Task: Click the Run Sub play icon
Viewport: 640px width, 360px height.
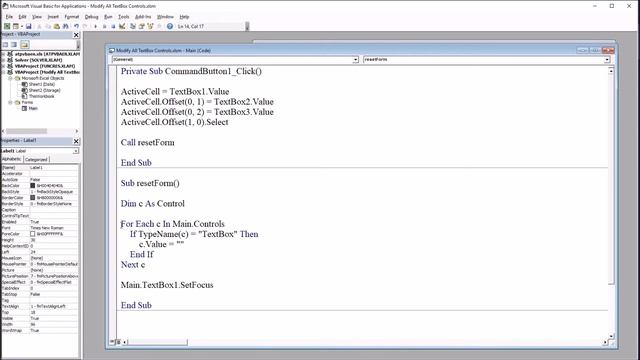Action: (x=96, y=26)
